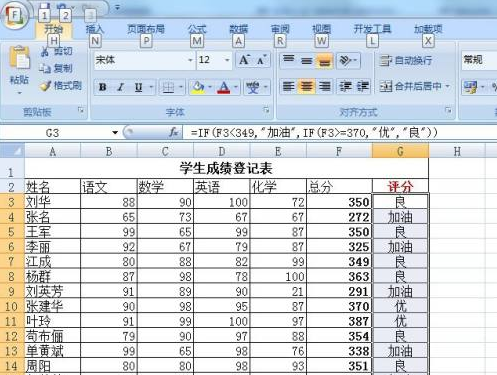
Task: Click the Name Box showing G3
Action: (53, 133)
